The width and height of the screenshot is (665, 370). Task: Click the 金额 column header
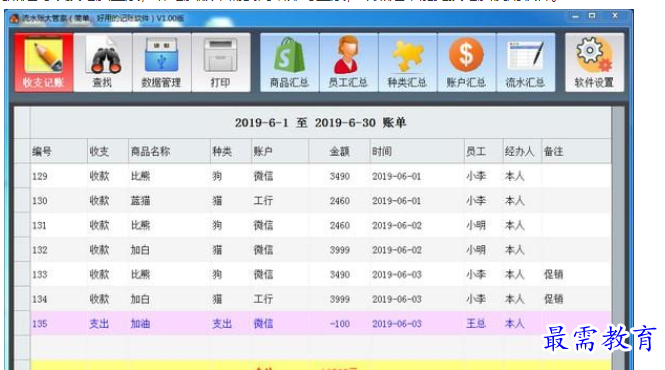tap(340, 151)
